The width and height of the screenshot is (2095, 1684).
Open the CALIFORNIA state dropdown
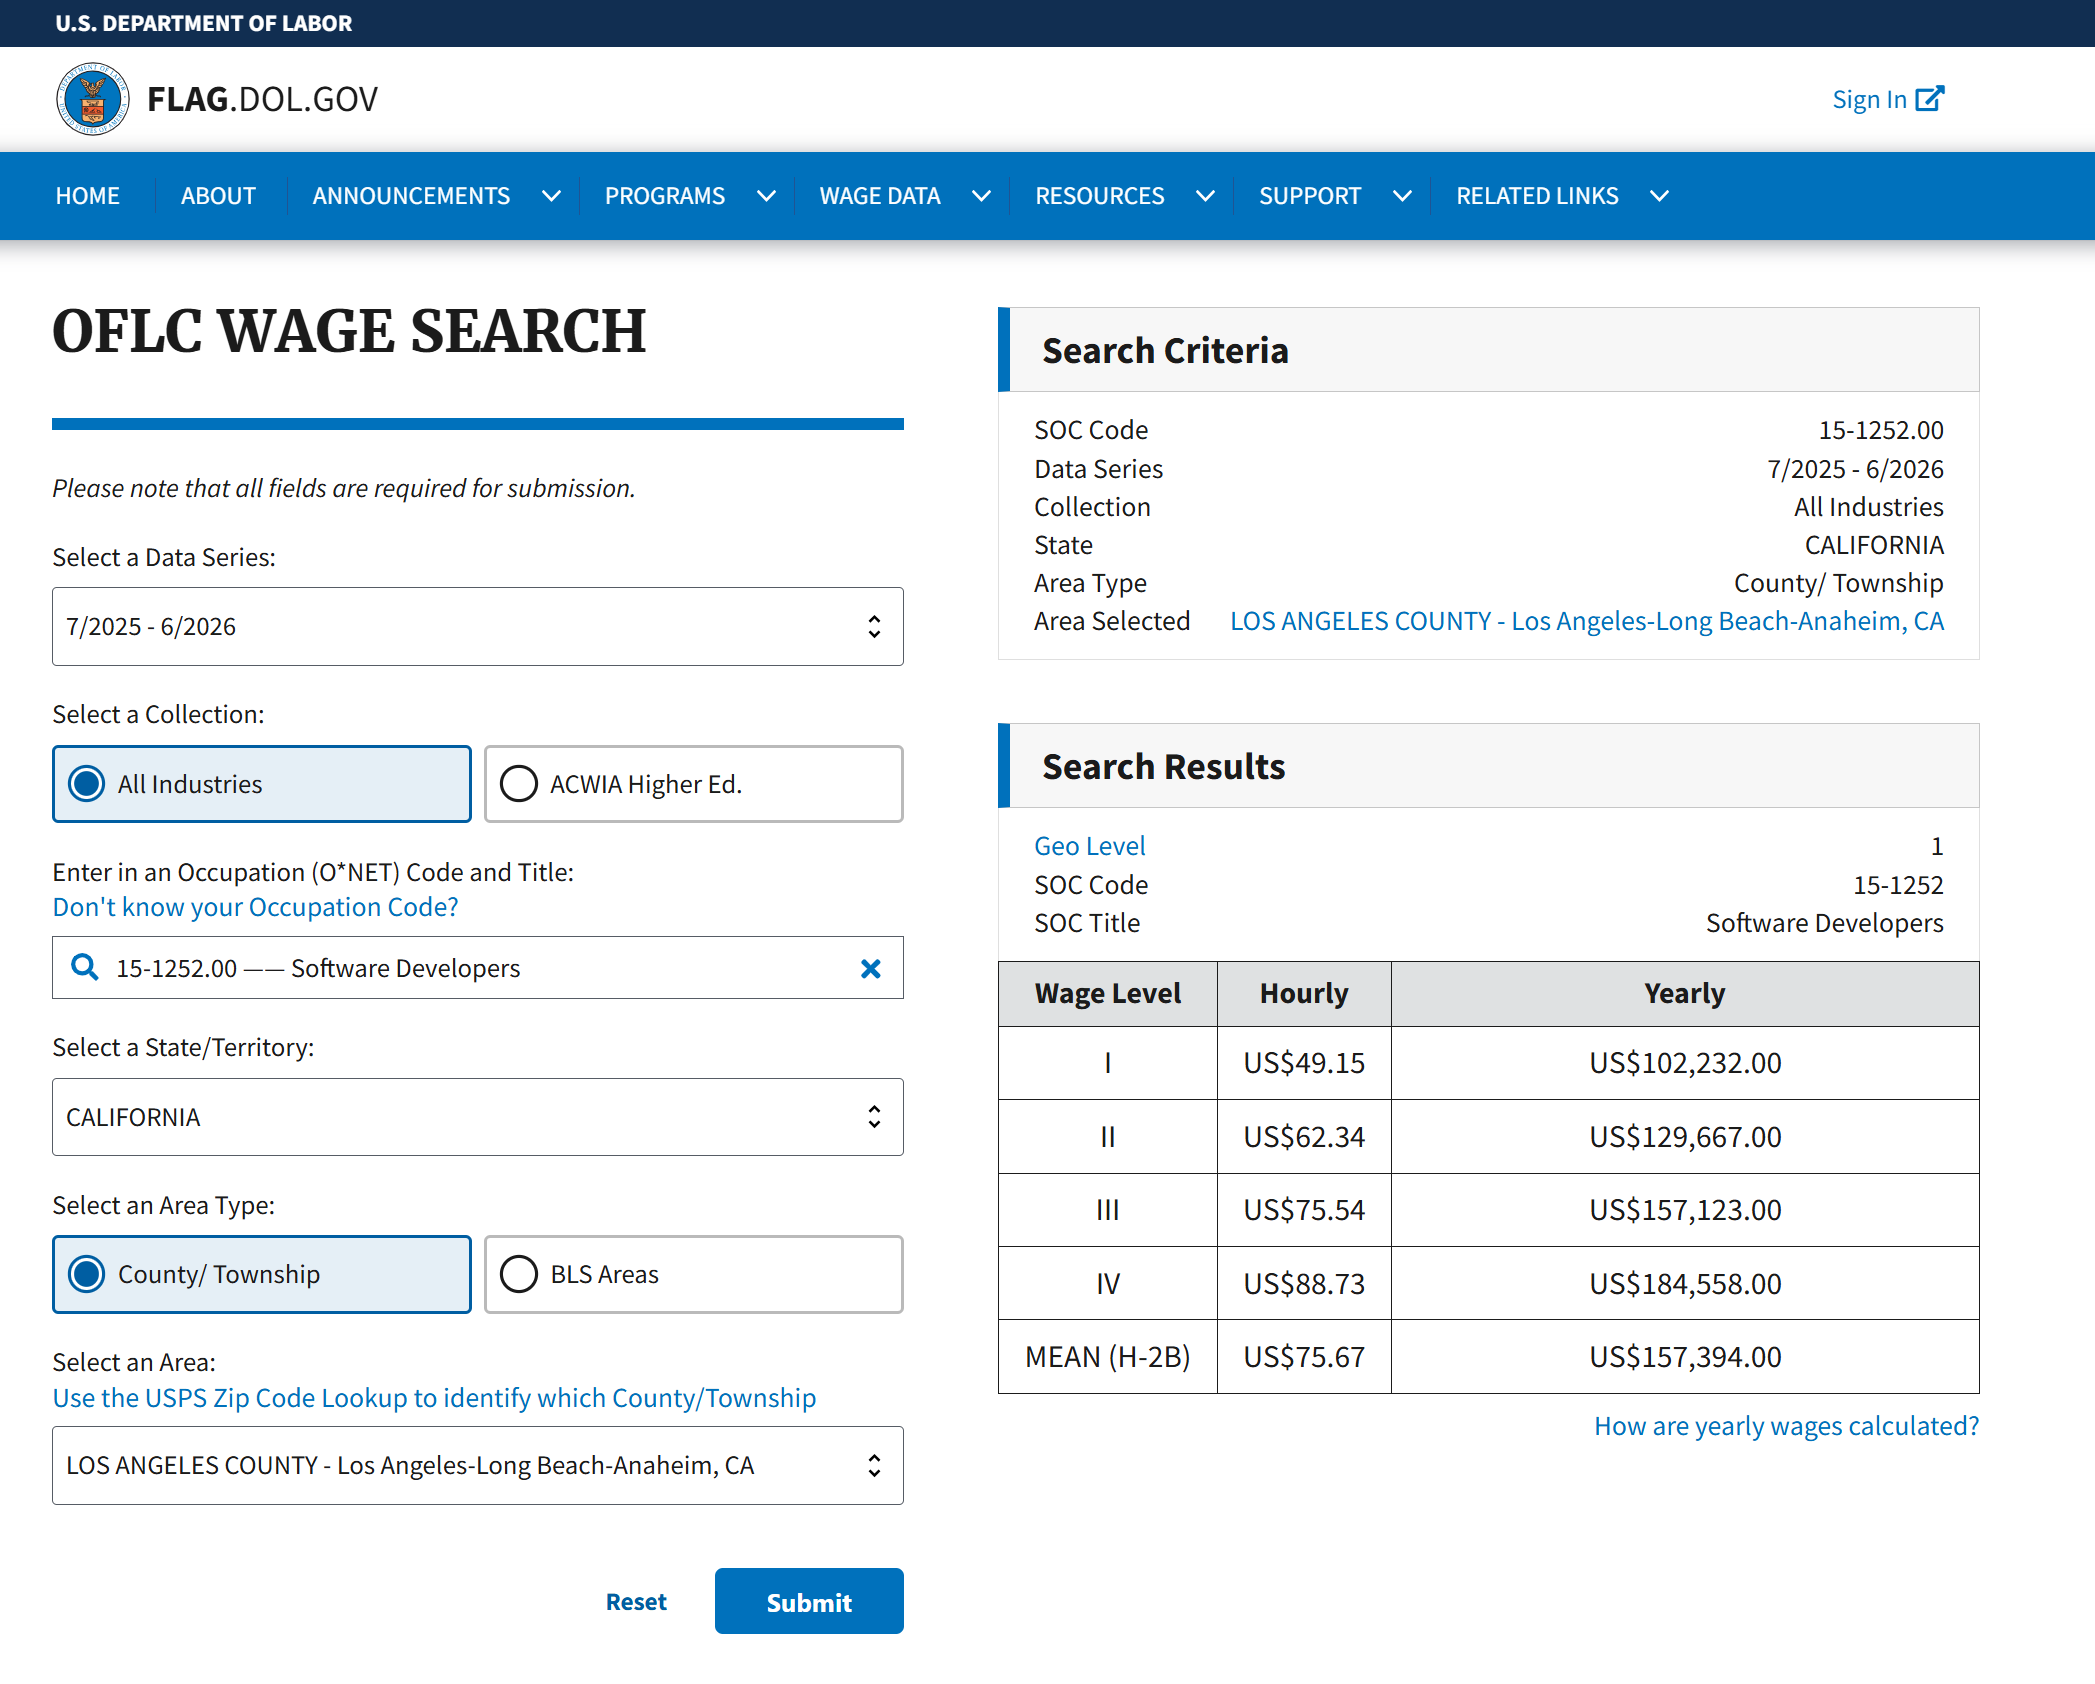pos(478,1117)
